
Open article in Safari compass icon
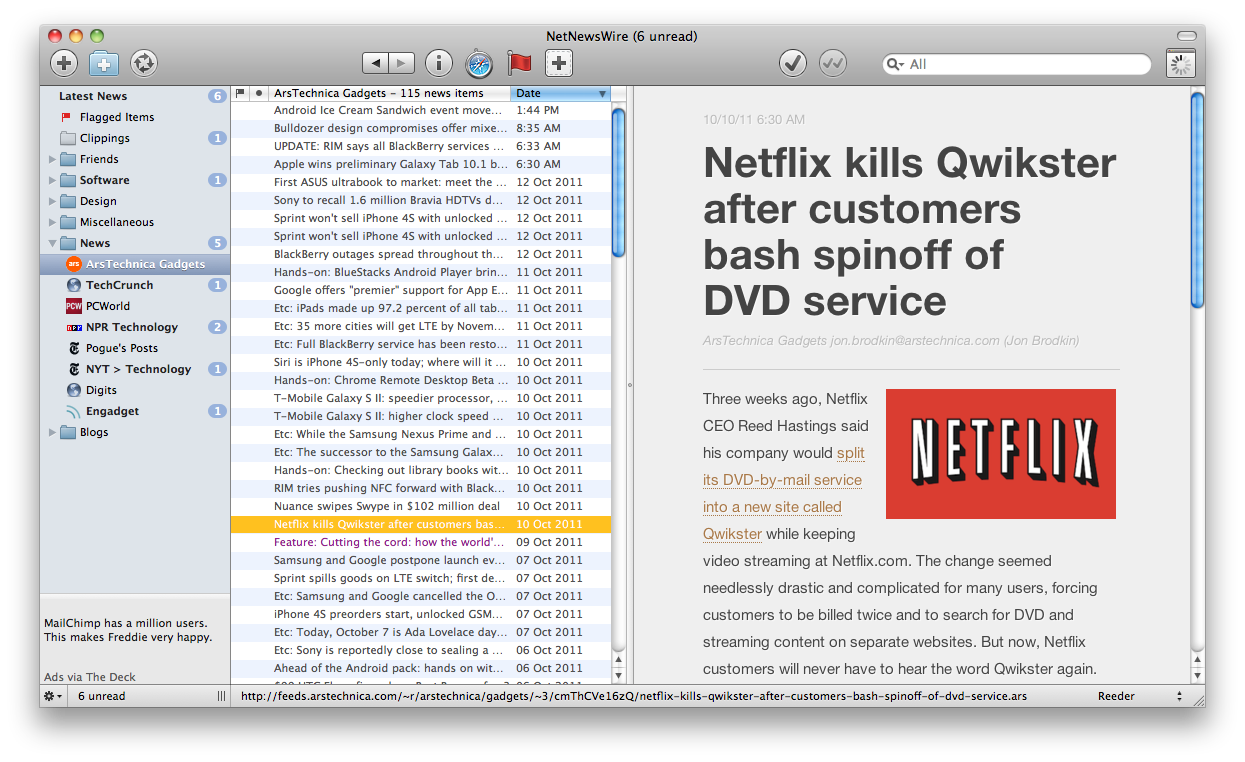[x=479, y=63]
